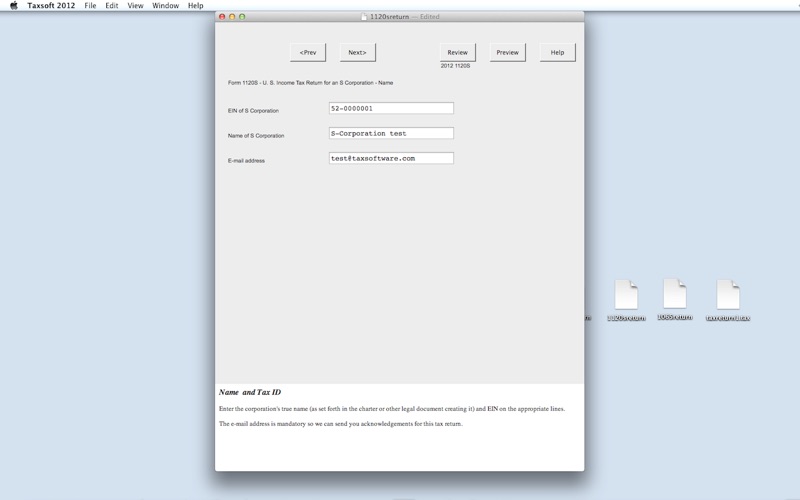The image size is (800, 500).
Task: Go back with the <Prev button
Action: point(308,53)
